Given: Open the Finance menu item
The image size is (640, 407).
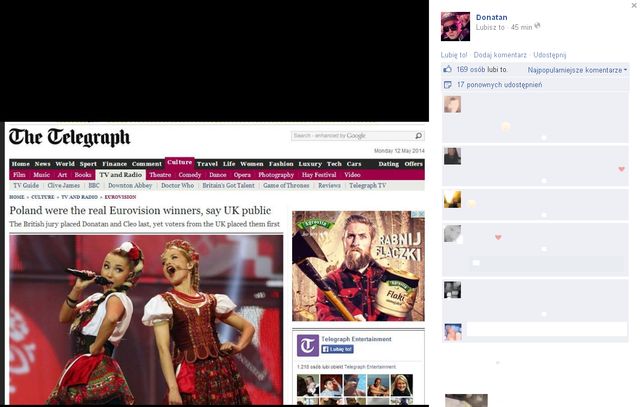Looking at the screenshot, I should click(114, 164).
